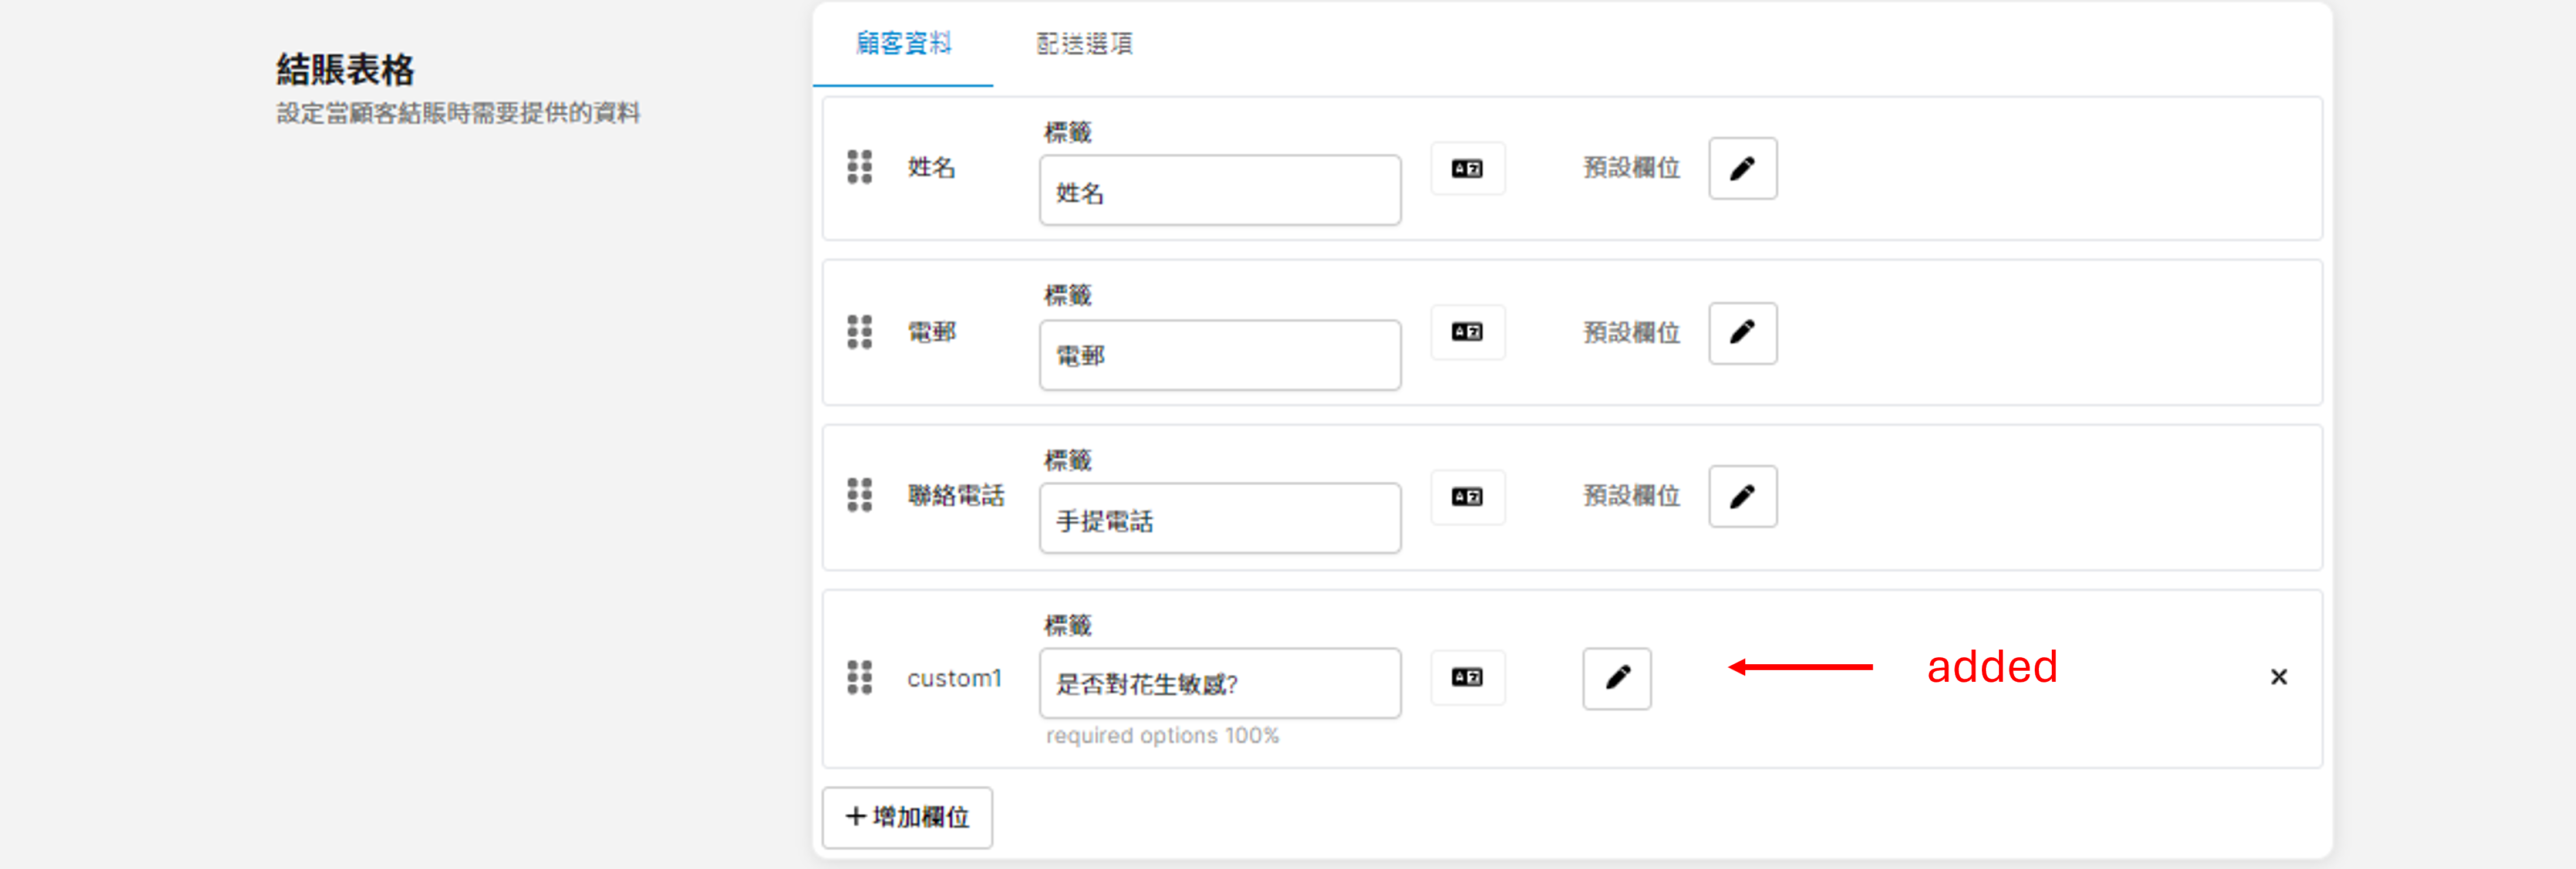Edit the custom1 field with pencil icon
2576x869 pixels.
[x=1616, y=679]
